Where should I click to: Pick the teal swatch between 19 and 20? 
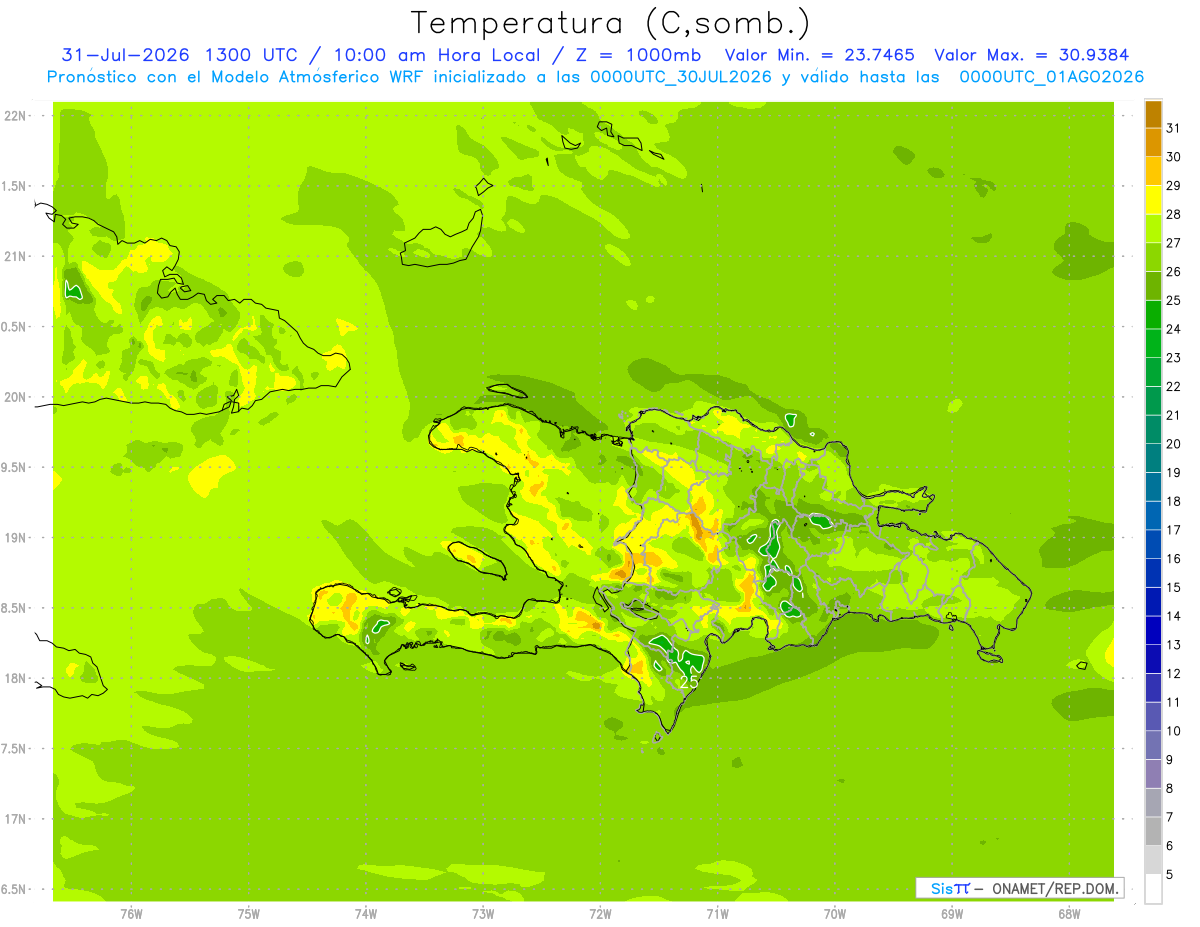click(1153, 458)
